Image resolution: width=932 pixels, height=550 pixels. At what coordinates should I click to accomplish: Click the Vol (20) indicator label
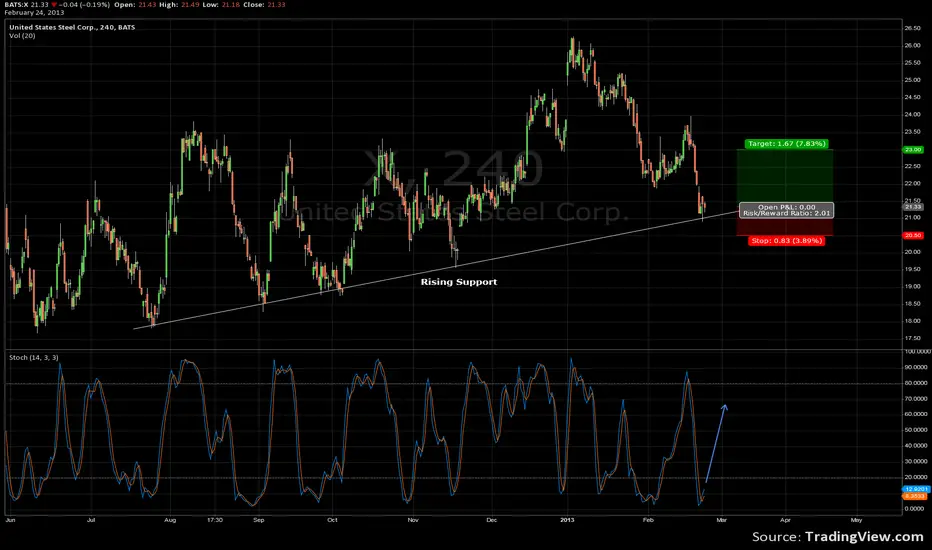[x=22, y=36]
